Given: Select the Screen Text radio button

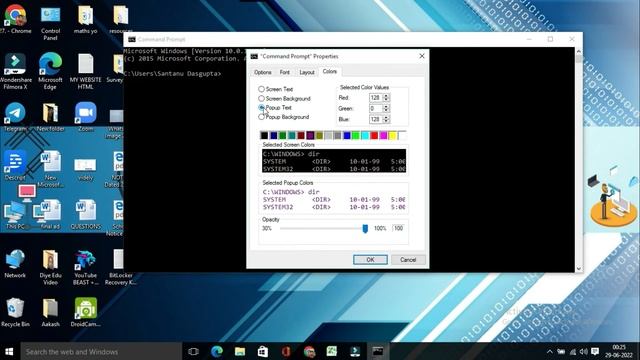Looking at the screenshot, I should coord(261,89).
